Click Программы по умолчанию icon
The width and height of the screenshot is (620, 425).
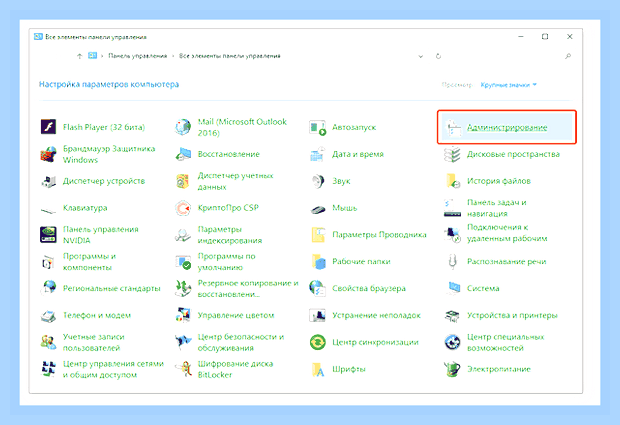pos(183,262)
